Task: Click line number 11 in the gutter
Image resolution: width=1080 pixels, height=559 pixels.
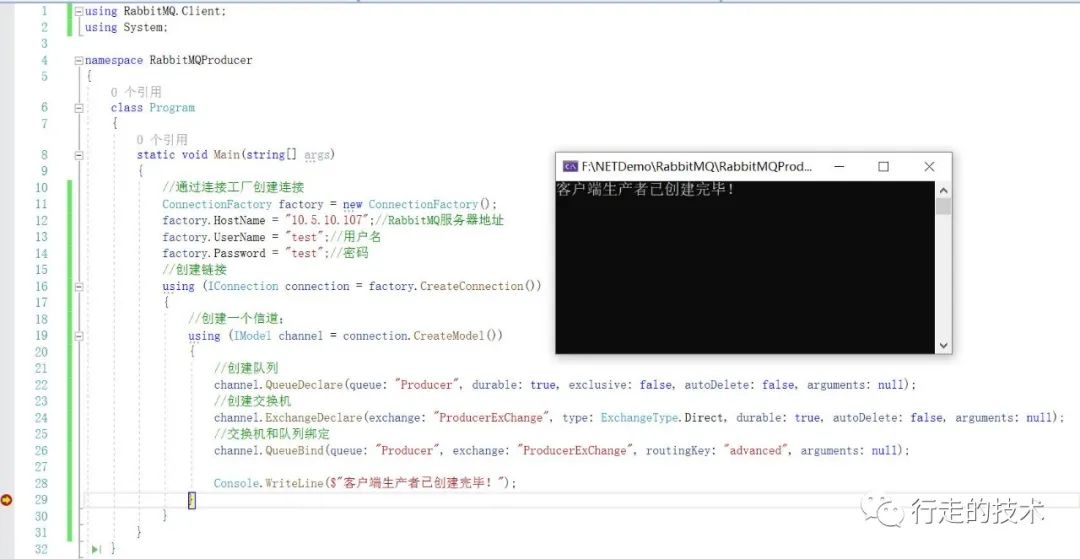Action: pos(41,204)
